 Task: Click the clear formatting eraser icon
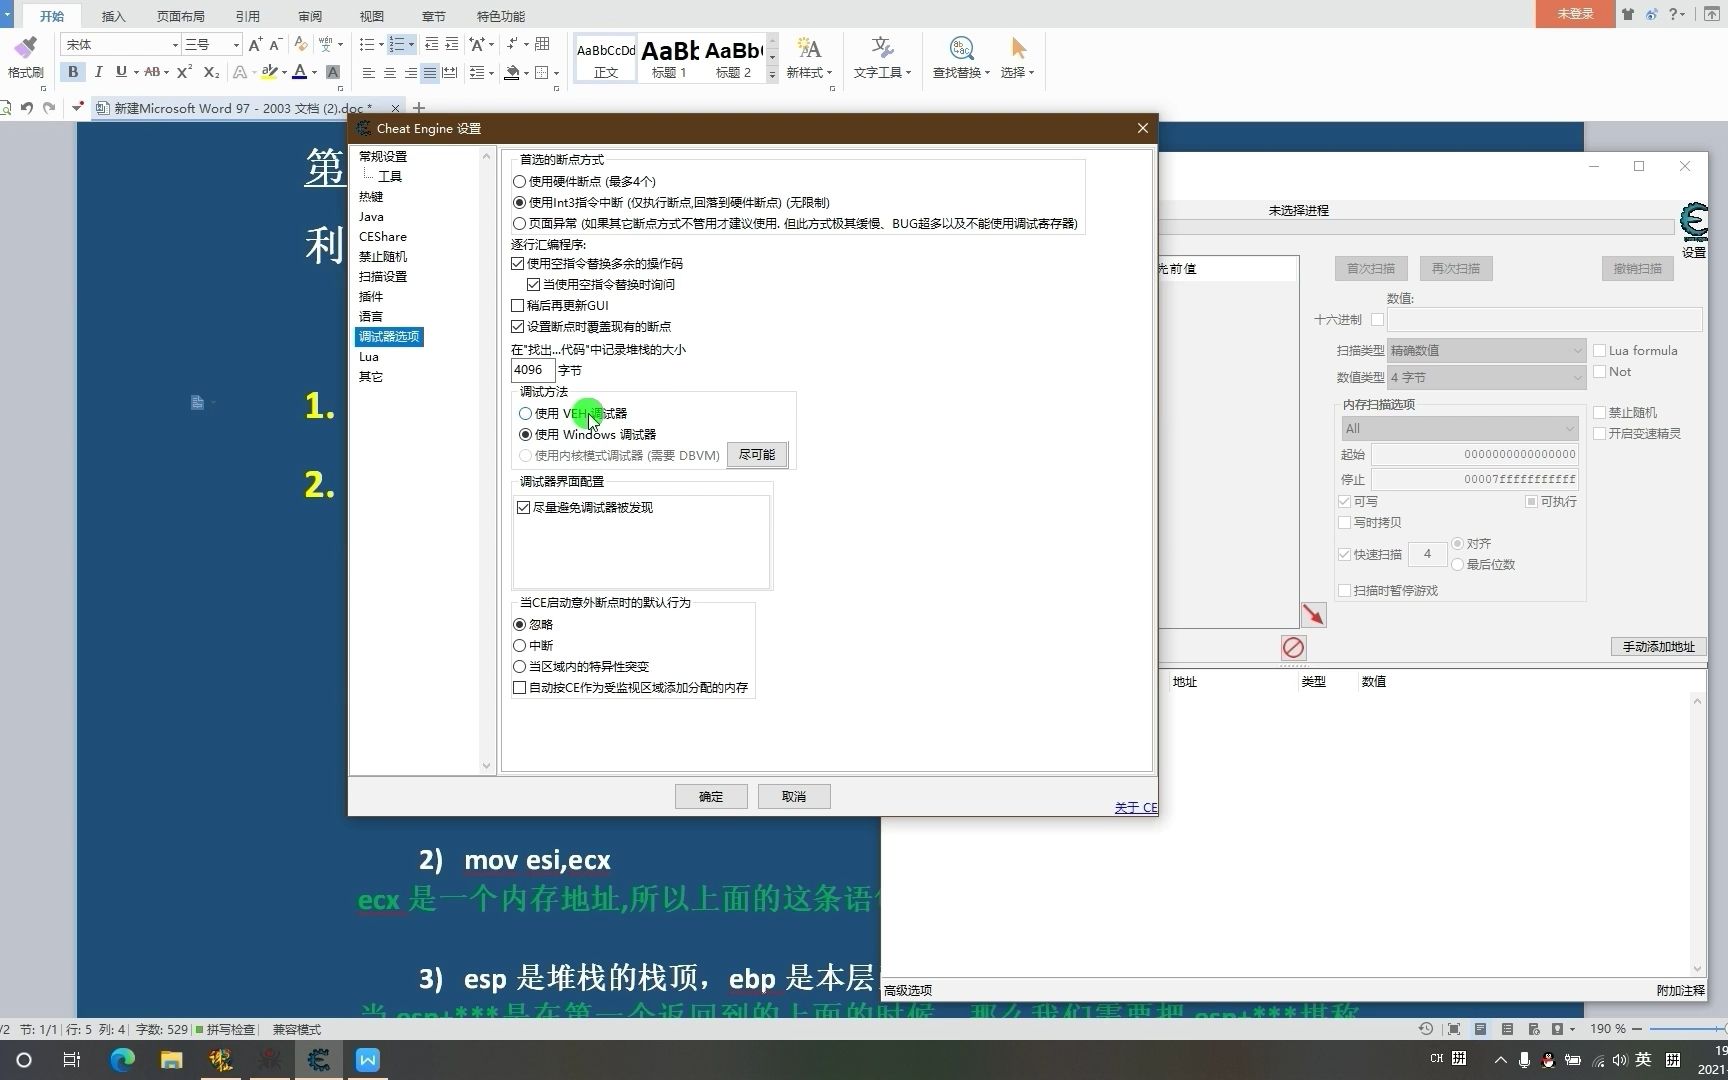coord(301,44)
